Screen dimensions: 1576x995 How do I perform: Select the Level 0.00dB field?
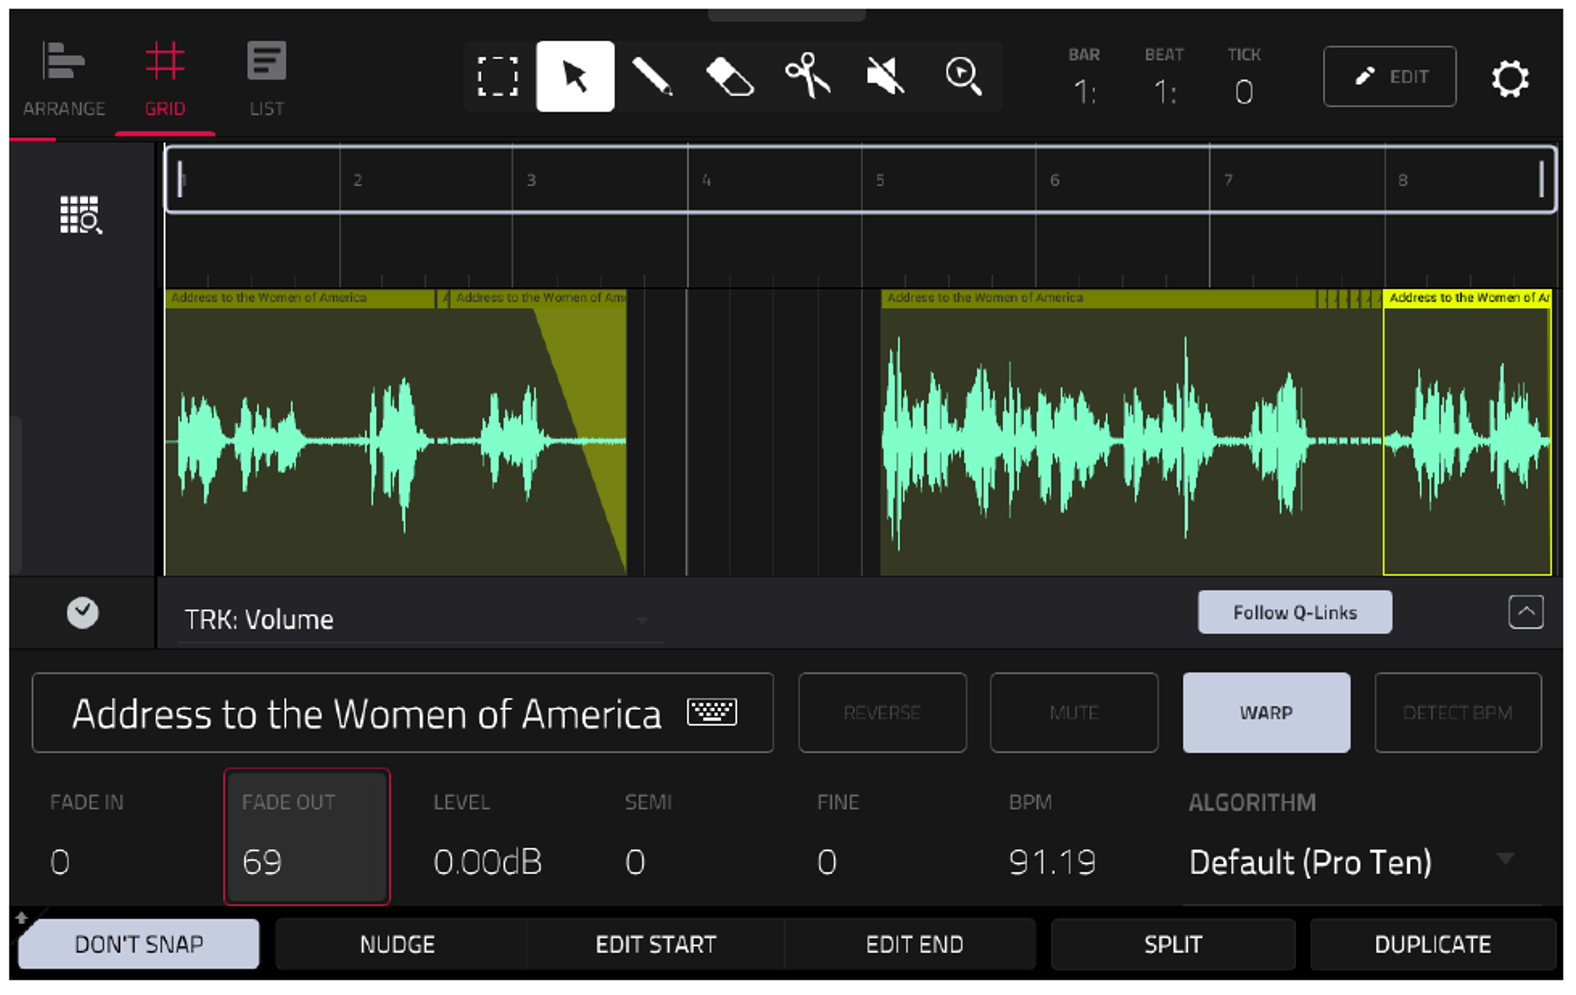(499, 837)
